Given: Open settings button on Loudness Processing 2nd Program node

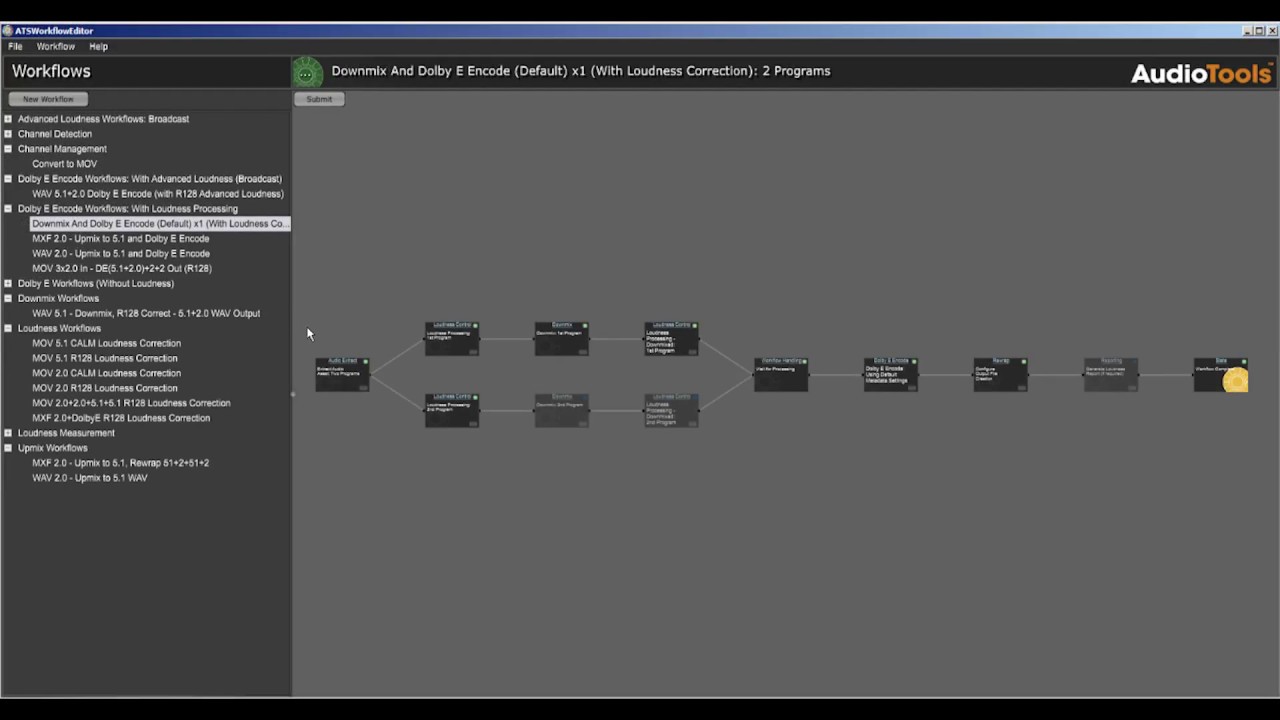Looking at the screenshot, I should (474, 423).
